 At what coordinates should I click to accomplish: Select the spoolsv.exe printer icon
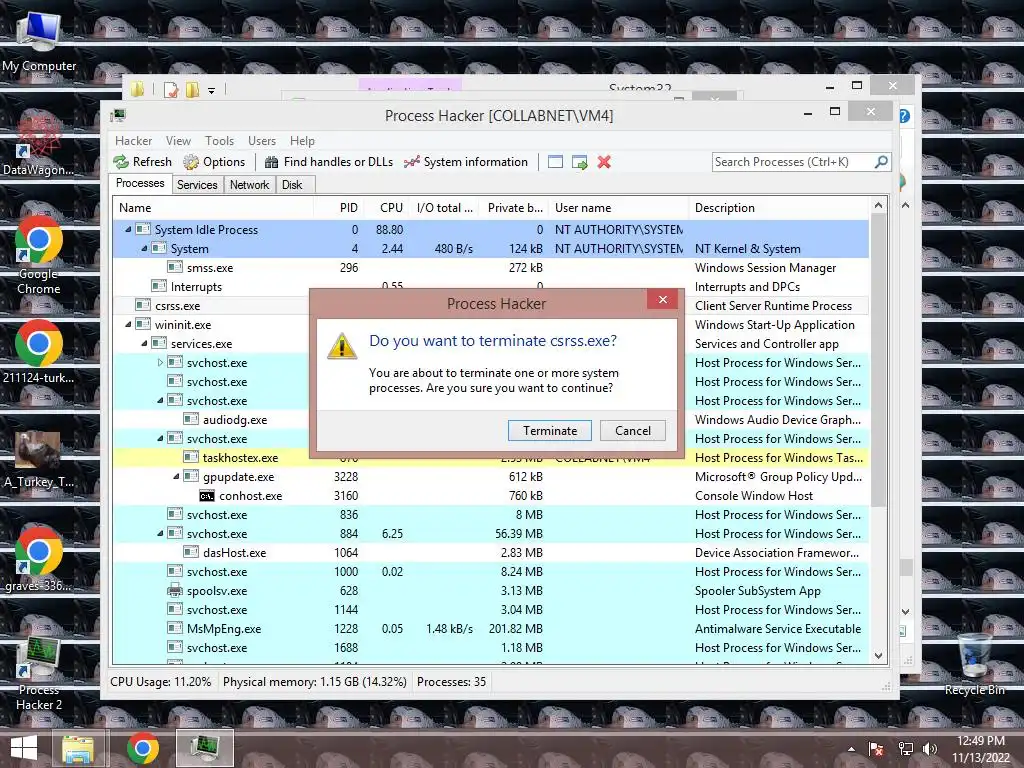coord(175,590)
